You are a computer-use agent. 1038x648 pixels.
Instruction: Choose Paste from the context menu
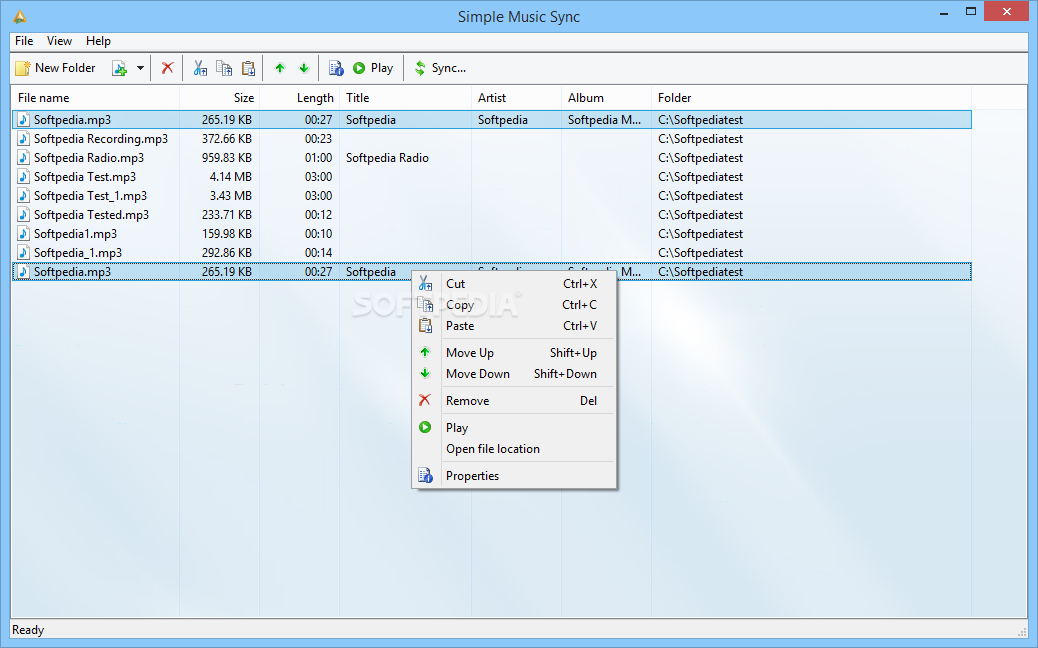tap(514, 326)
